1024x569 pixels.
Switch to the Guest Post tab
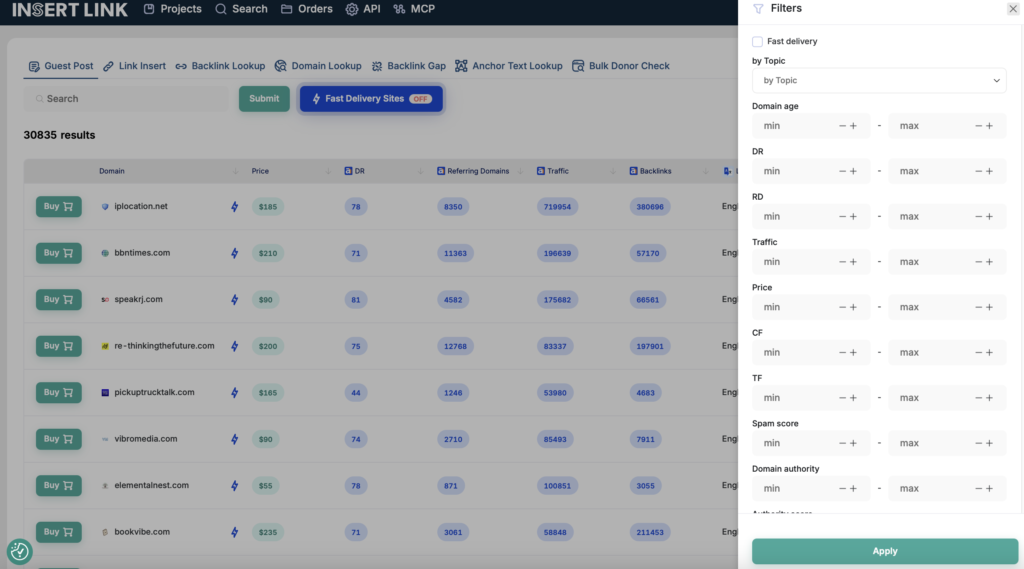coord(61,66)
